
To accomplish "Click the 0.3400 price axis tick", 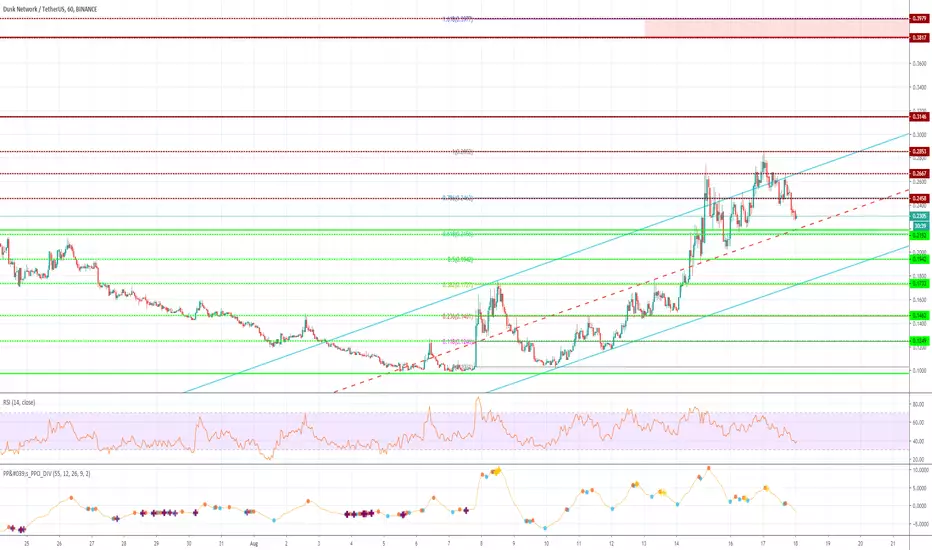I will (919, 87).
